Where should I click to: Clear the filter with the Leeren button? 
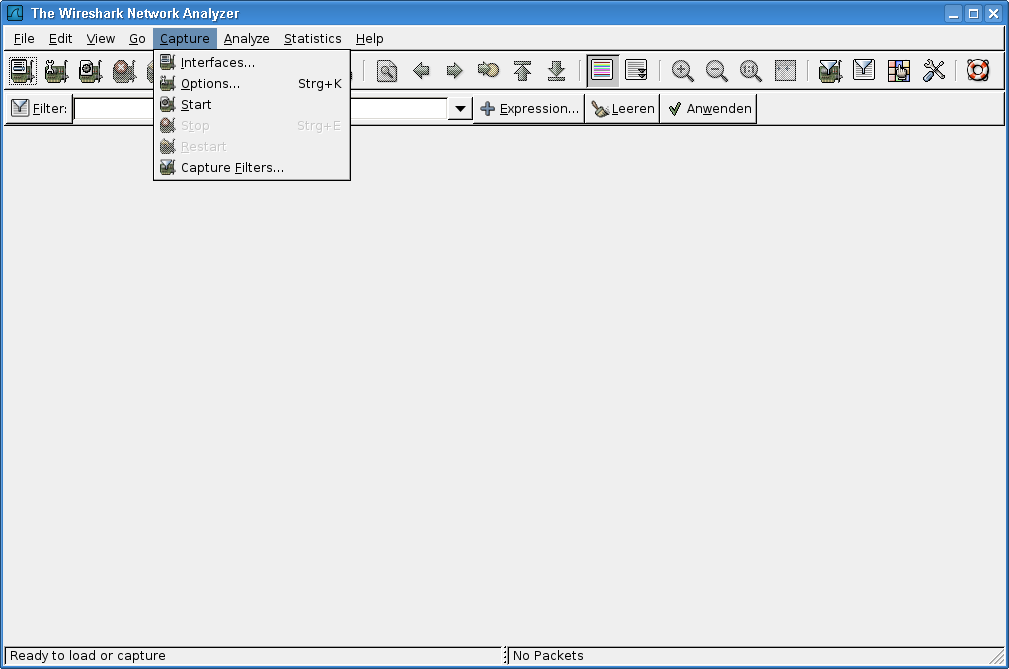[623, 109]
